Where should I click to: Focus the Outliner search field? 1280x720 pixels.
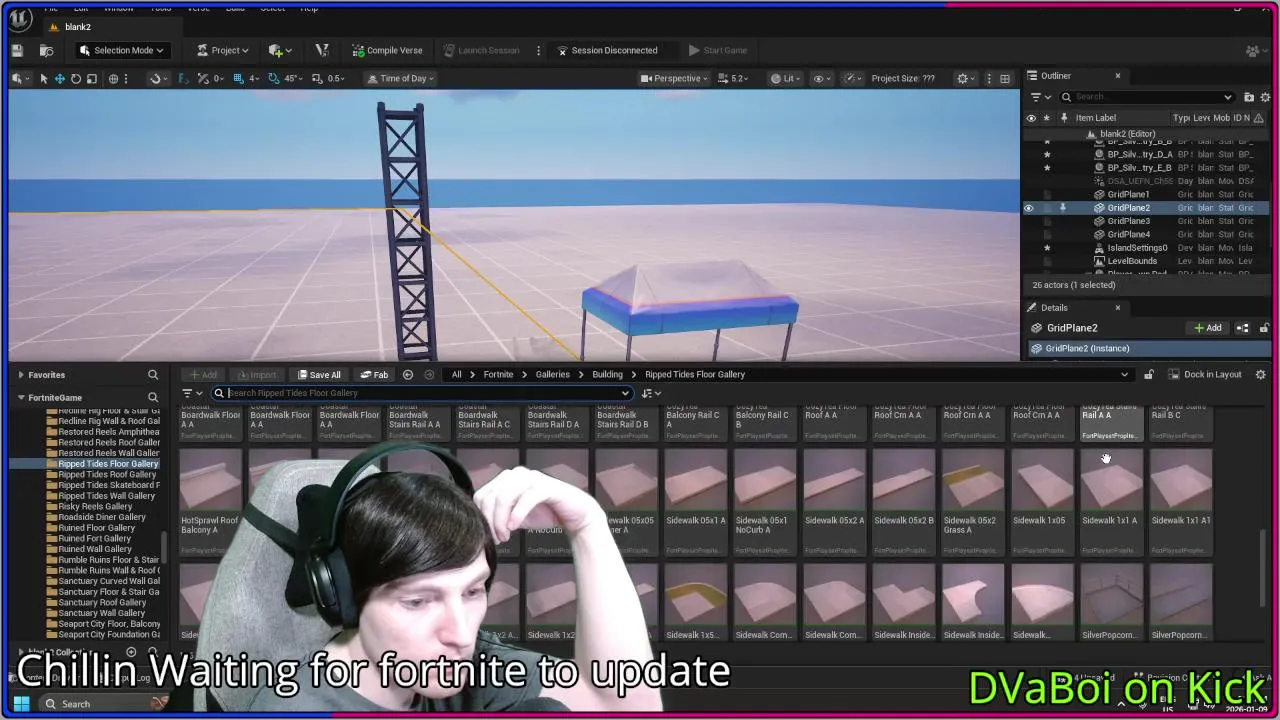[x=1149, y=97]
